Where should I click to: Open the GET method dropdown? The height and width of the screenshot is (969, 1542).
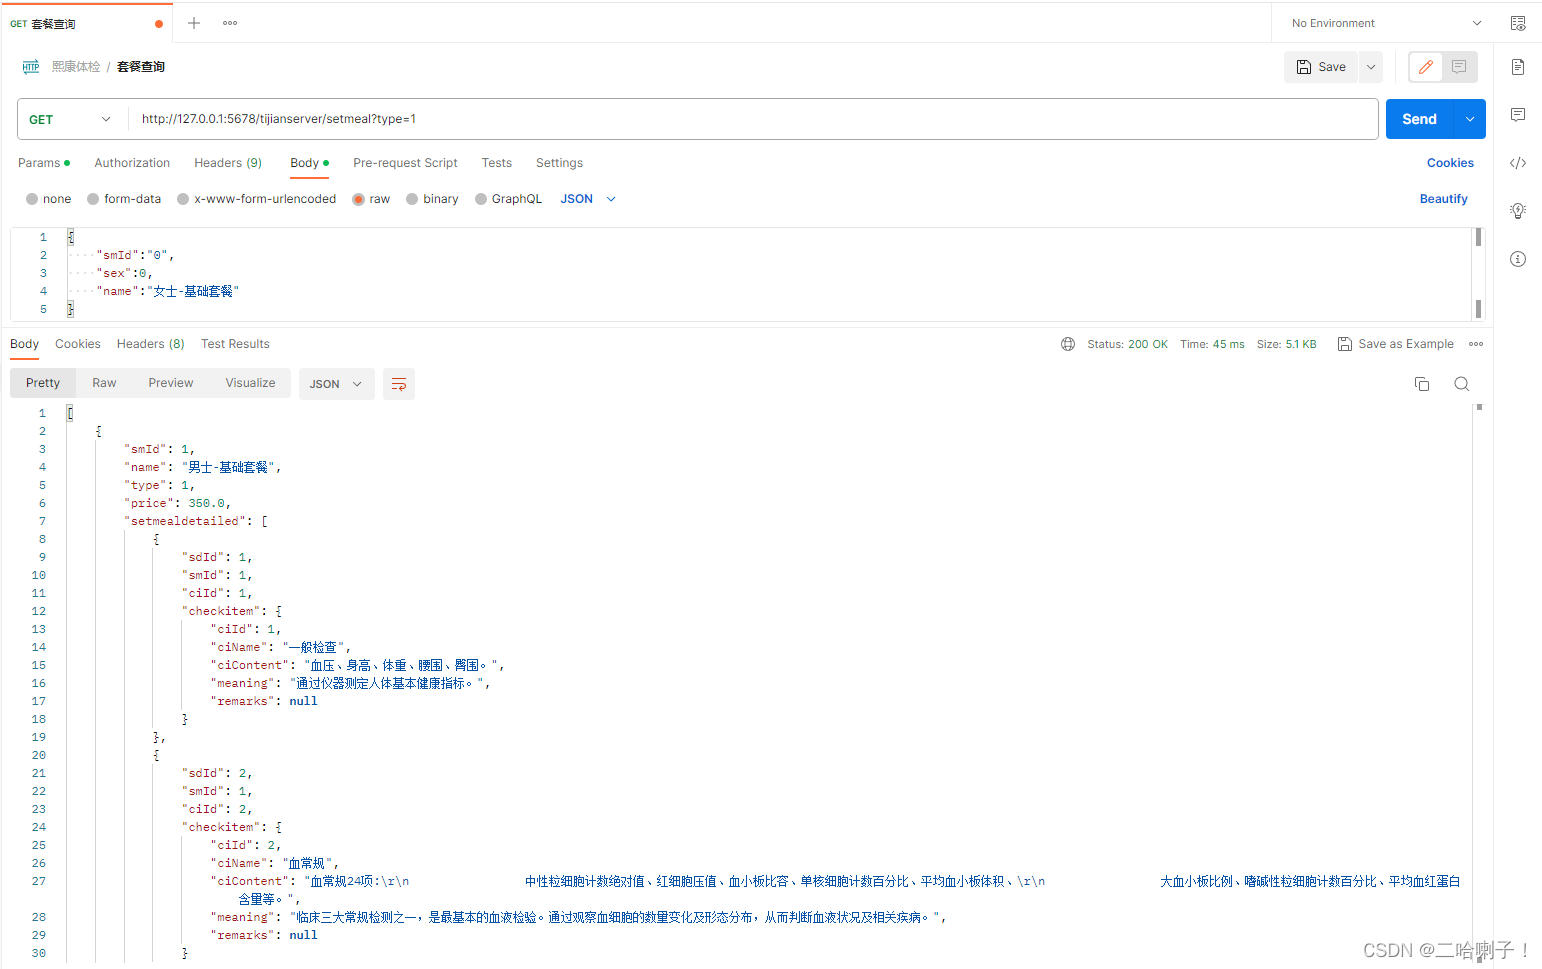tap(70, 119)
